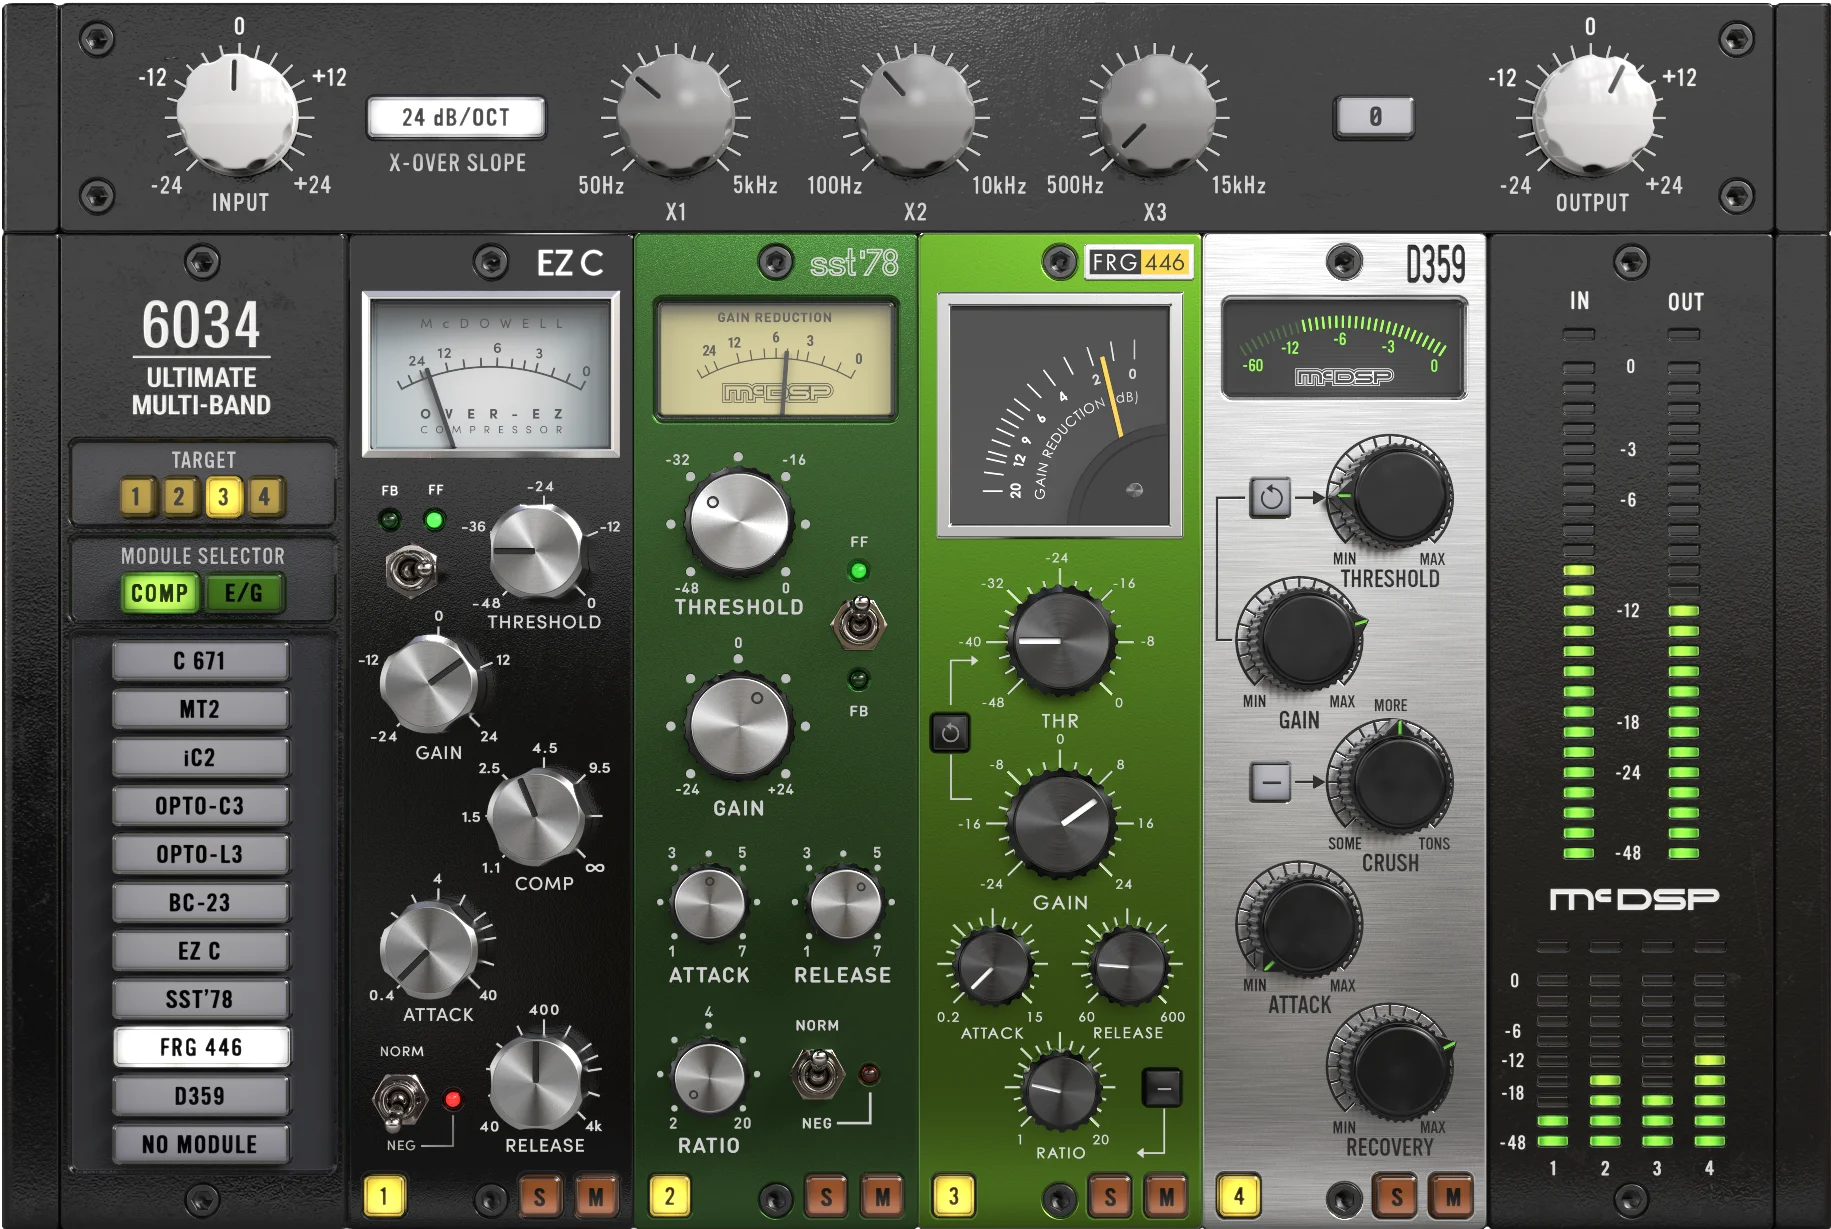Click the sst'78 ATTACK knob
This screenshot has height=1229, width=1831.
[x=709, y=905]
